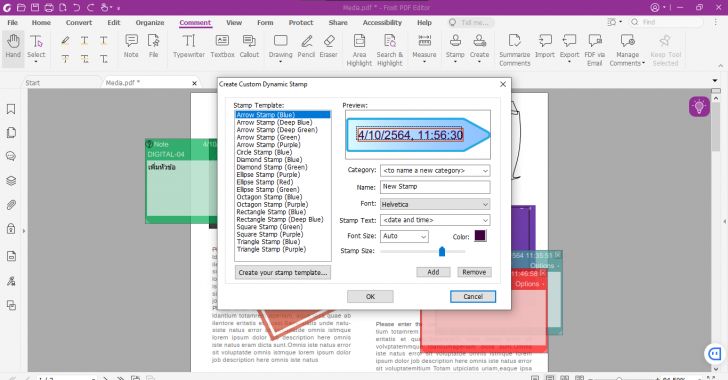Open the Media.pdf document tab
The height and width of the screenshot is (380, 728).
pyautogui.click(x=149, y=83)
